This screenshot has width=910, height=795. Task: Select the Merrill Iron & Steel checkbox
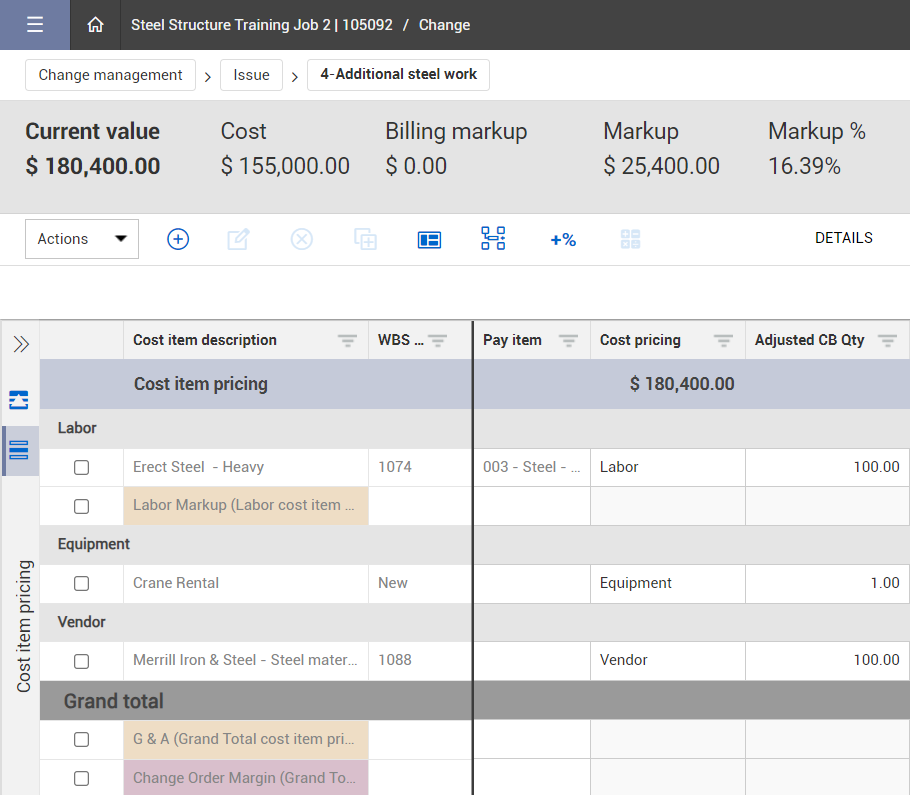pos(82,661)
